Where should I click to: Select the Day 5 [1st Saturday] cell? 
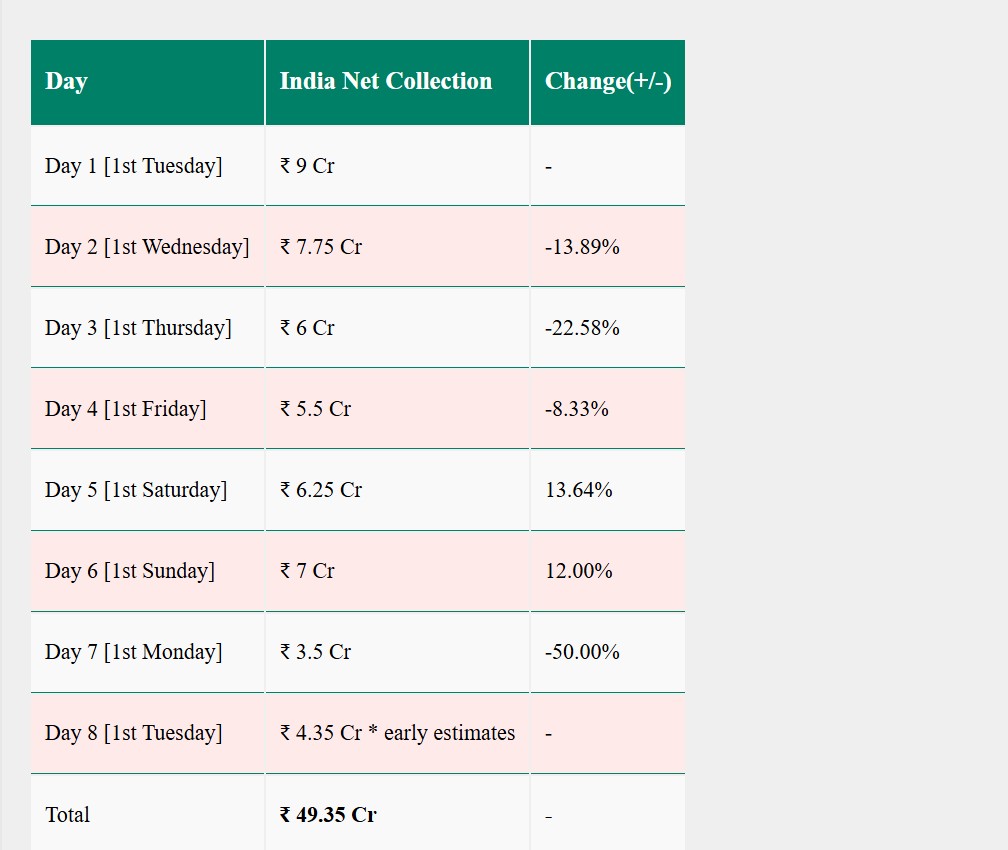click(x=136, y=490)
